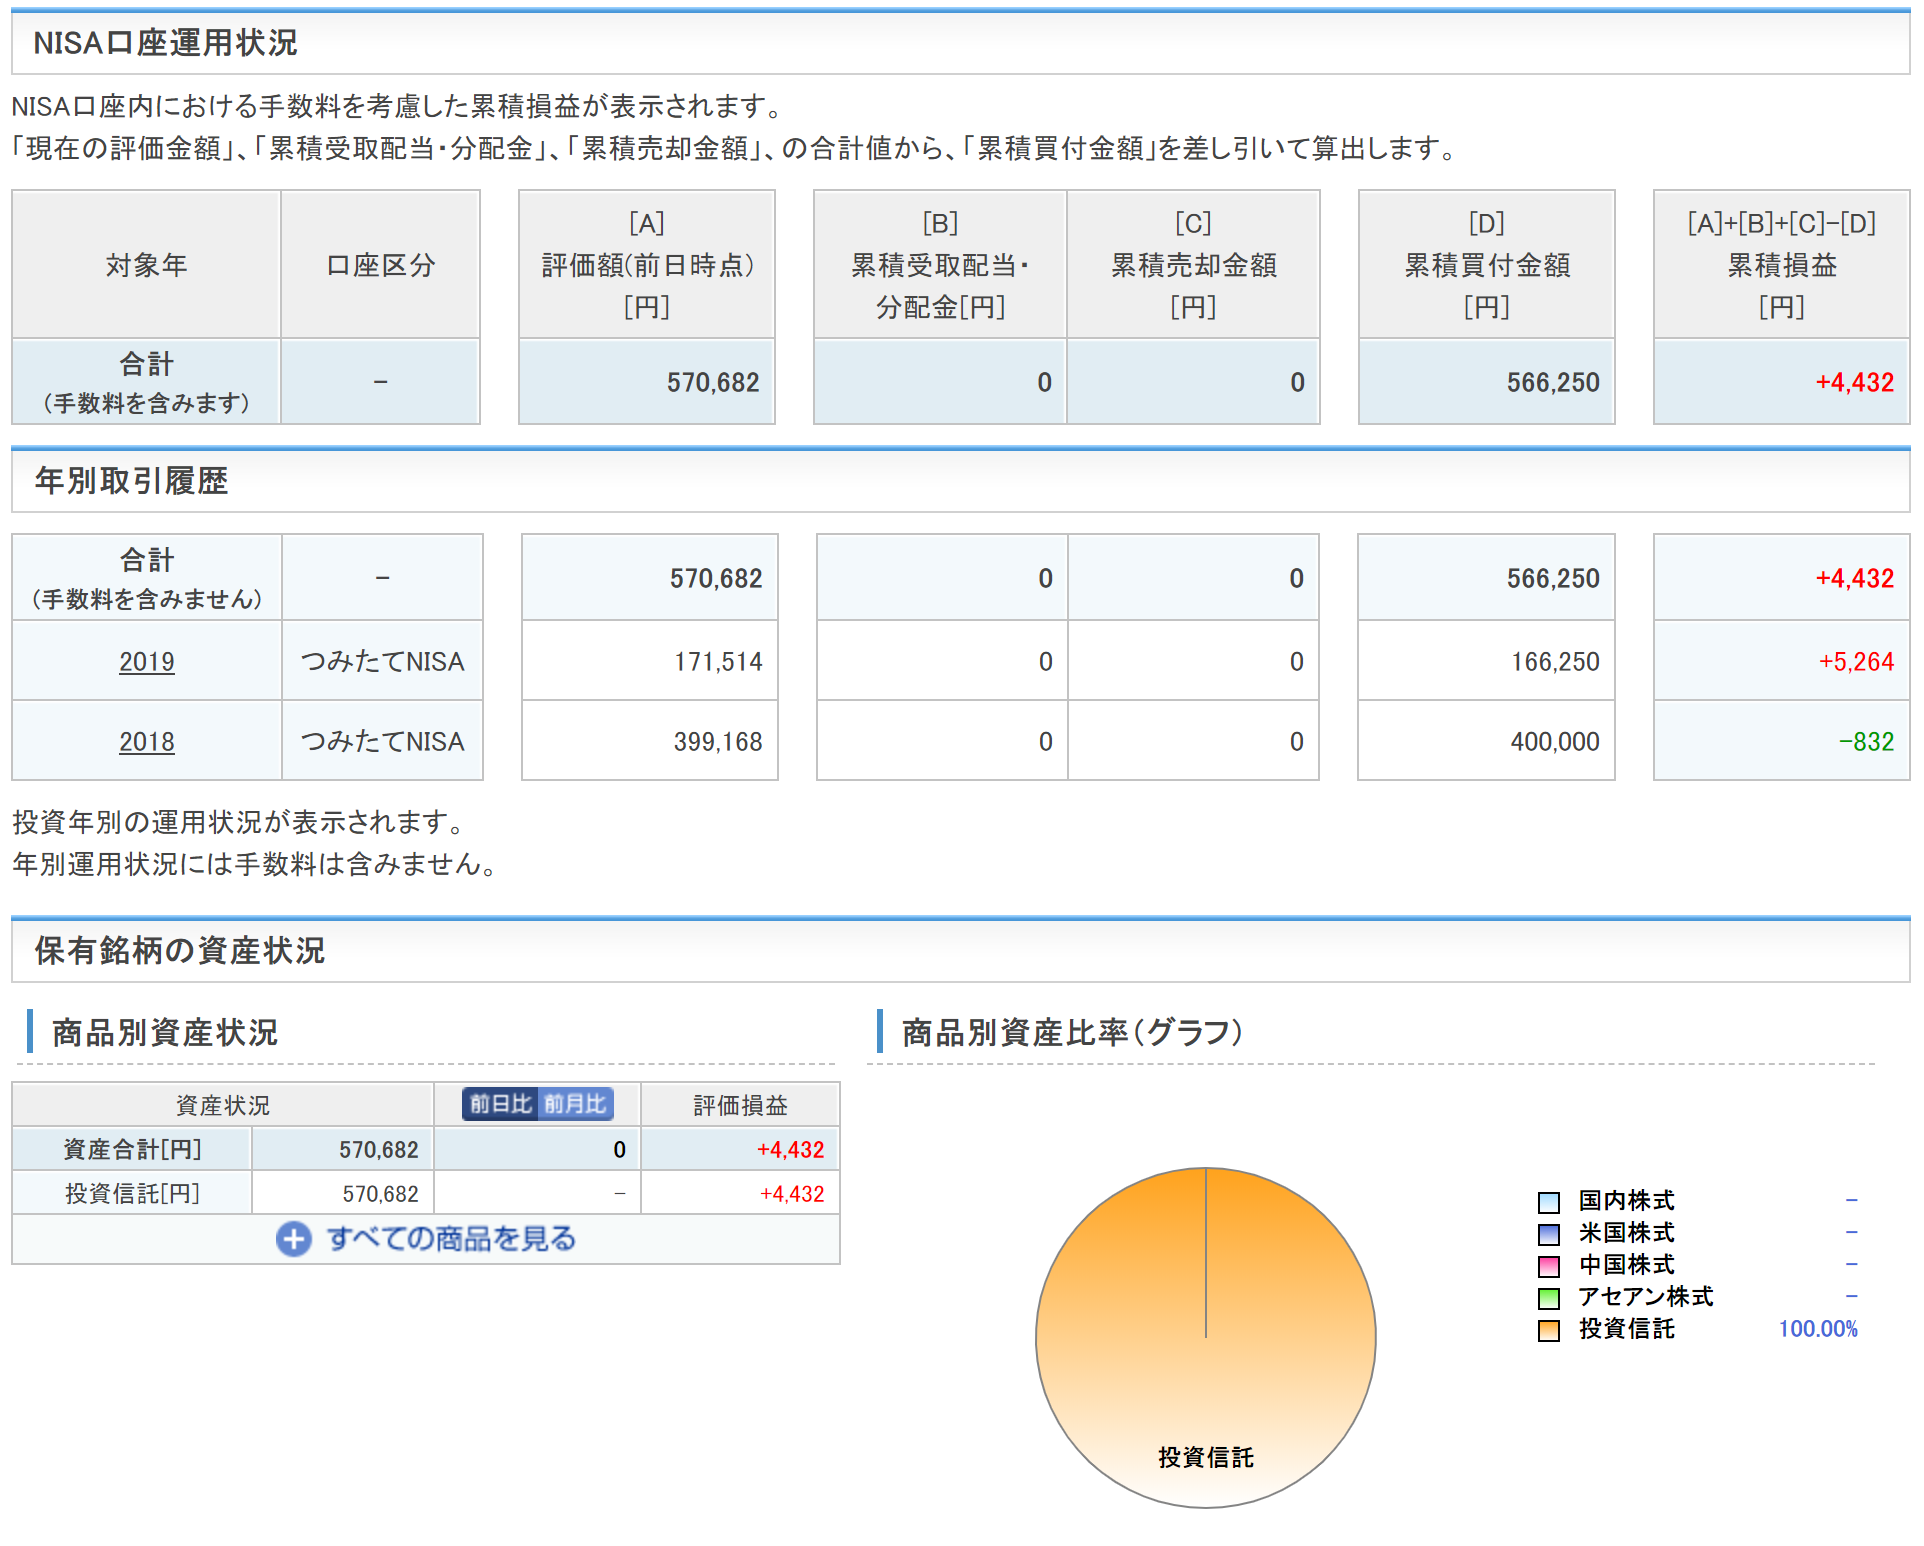Click the 米国株式 legend color swatch
The image size is (1924, 1546).
coord(1548,1234)
